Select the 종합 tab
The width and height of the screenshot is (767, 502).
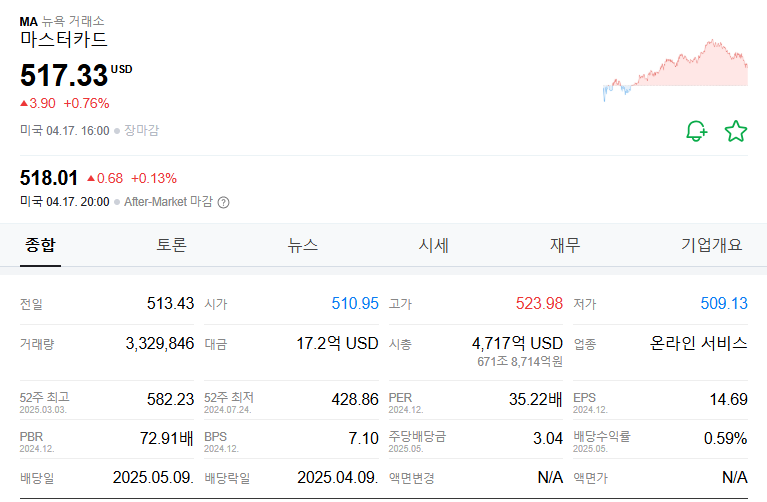(x=40, y=245)
